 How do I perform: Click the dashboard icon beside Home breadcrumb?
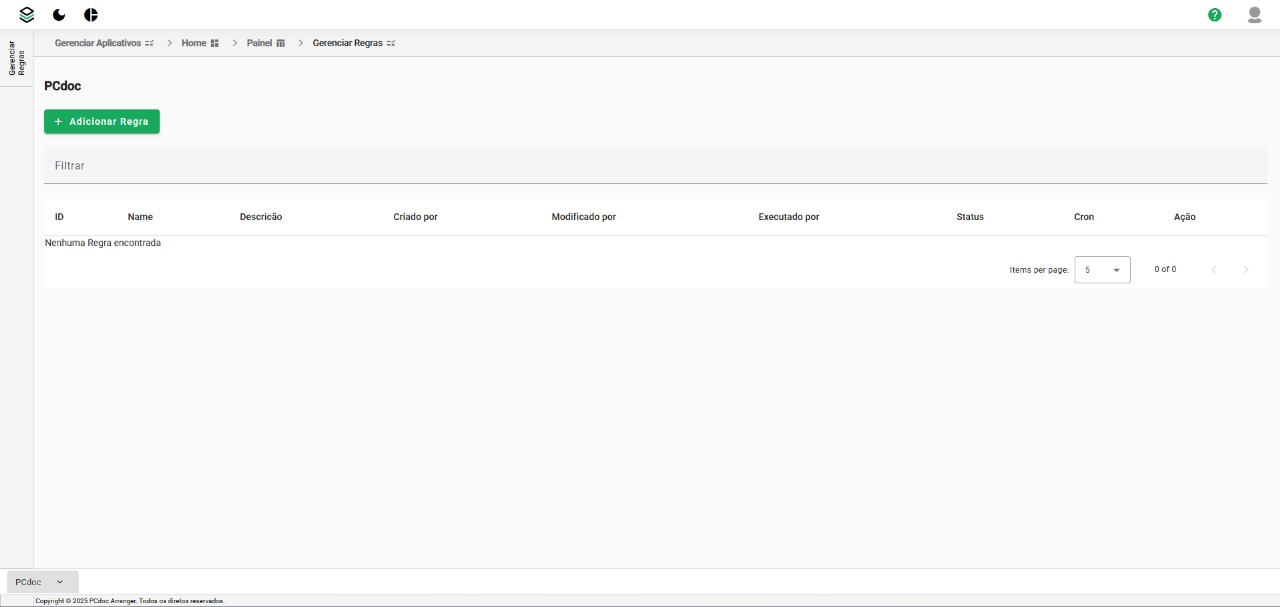tap(215, 44)
